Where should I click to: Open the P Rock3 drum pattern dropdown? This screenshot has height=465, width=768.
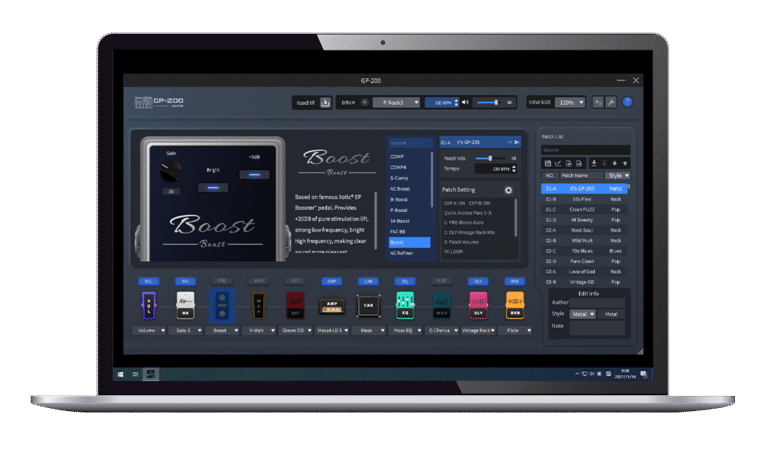click(x=397, y=102)
